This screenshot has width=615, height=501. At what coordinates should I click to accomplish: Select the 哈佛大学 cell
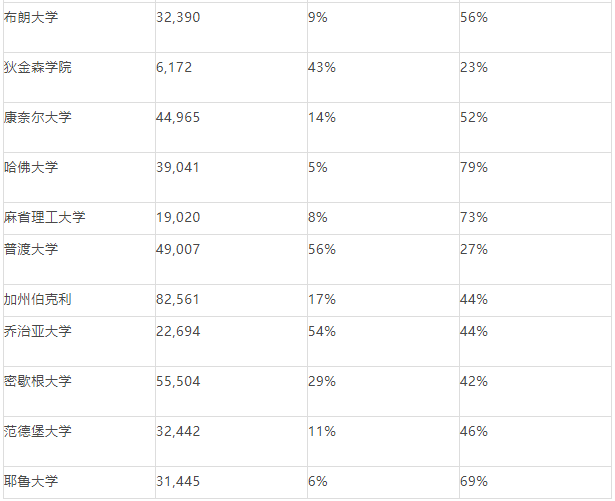[31, 167]
